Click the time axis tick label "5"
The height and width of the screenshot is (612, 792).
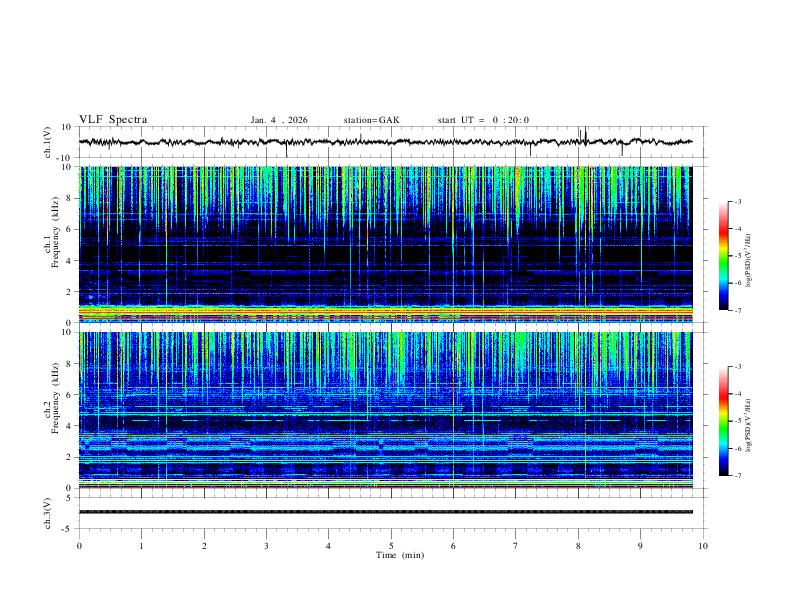391,546
